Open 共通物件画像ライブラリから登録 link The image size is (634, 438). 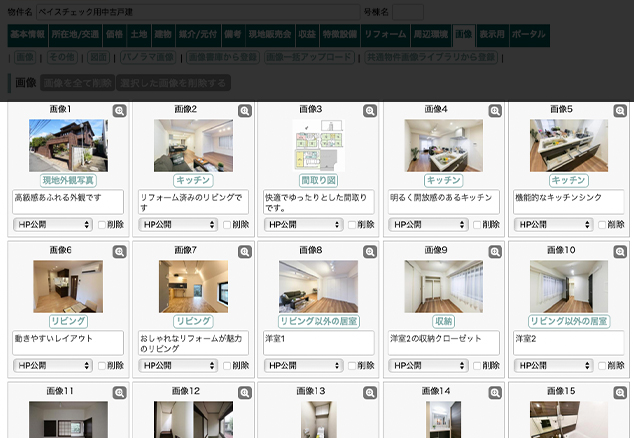[x=431, y=57]
